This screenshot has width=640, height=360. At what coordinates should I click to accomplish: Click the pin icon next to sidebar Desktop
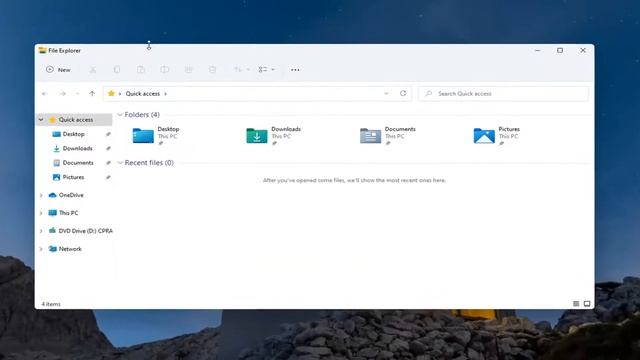[x=108, y=134]
